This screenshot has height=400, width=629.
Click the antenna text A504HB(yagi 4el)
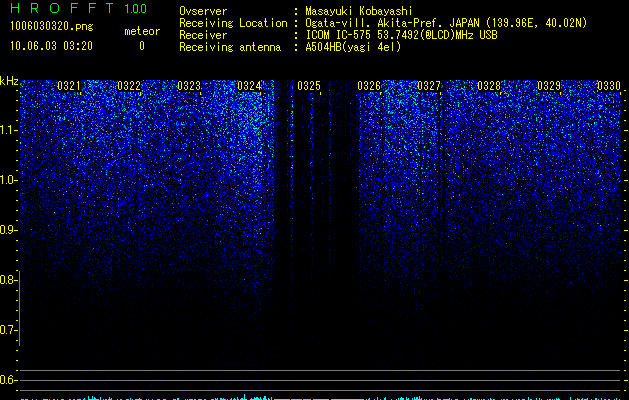click(x=353, y=47)
